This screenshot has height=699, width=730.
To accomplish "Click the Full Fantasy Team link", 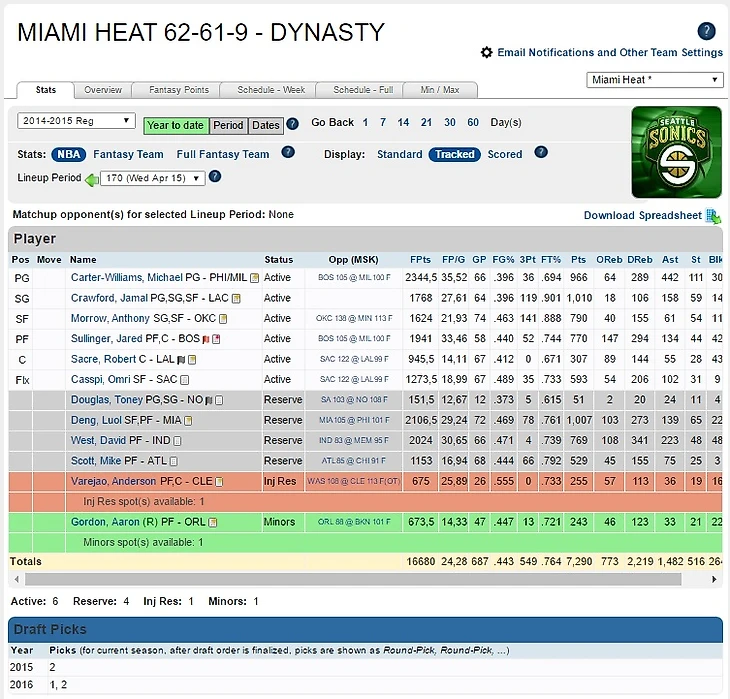I will click(x=222, y=154).
